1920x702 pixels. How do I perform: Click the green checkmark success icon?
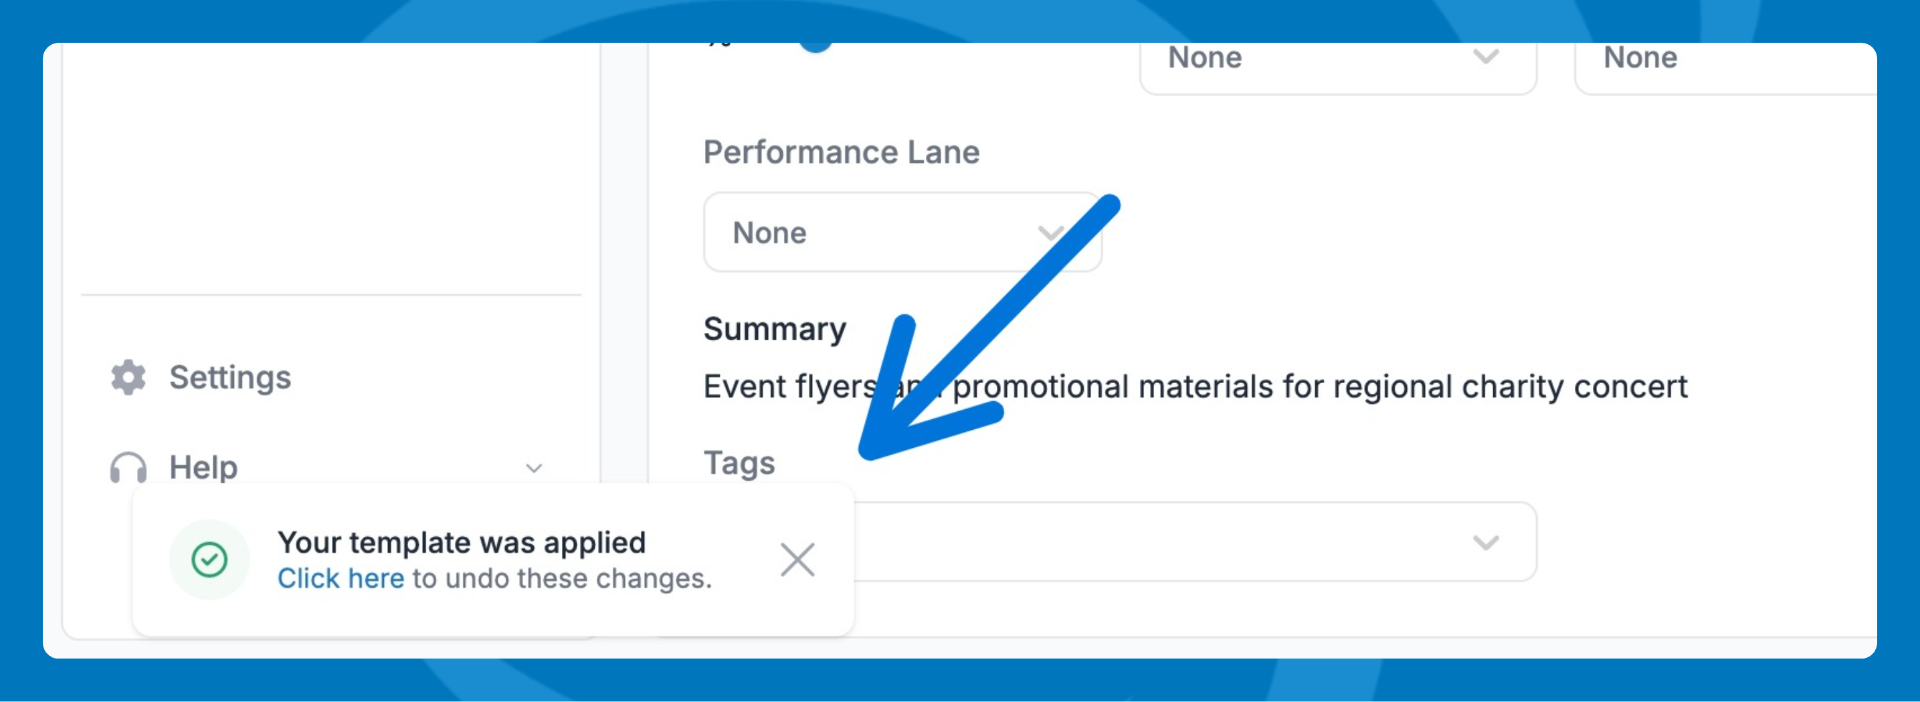tap(209, 560)
